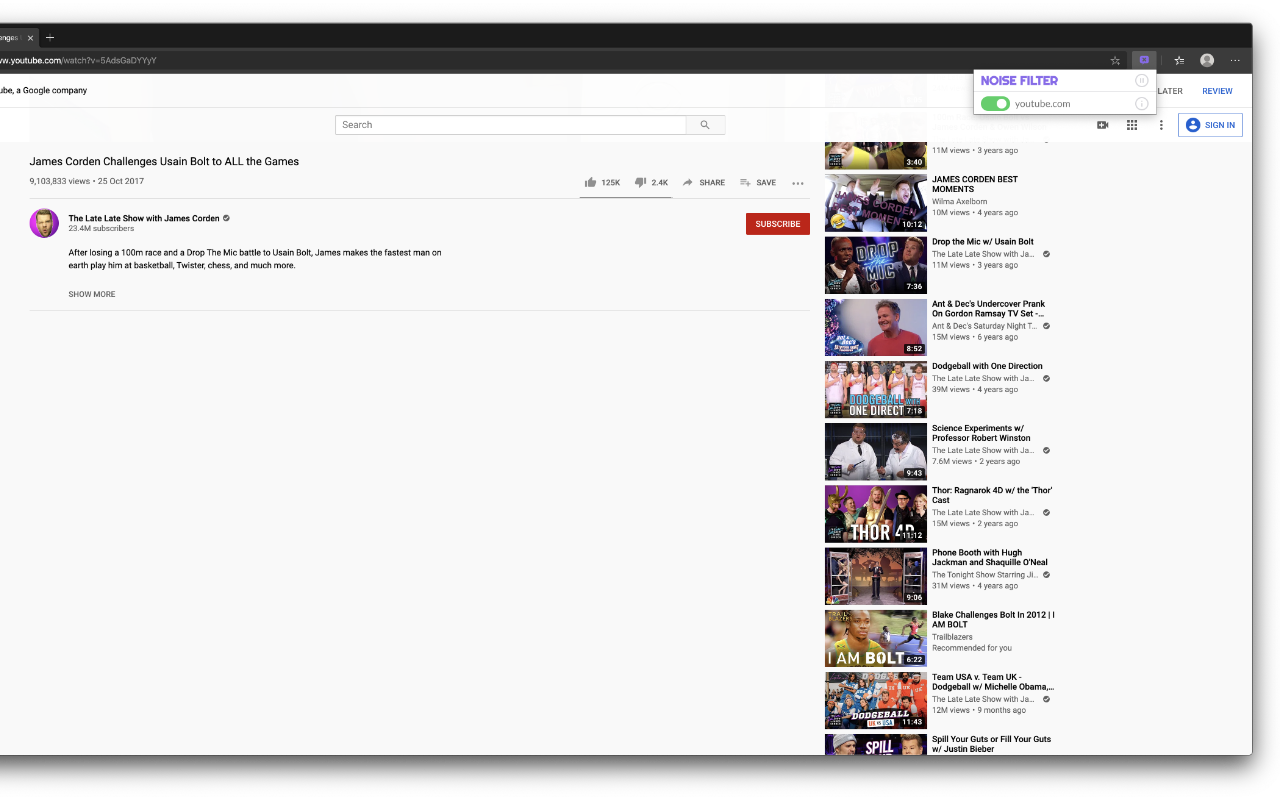The image size is (1280, 800).
Task: Open the browser settings and more menu
Action: tap(1235, 60)
